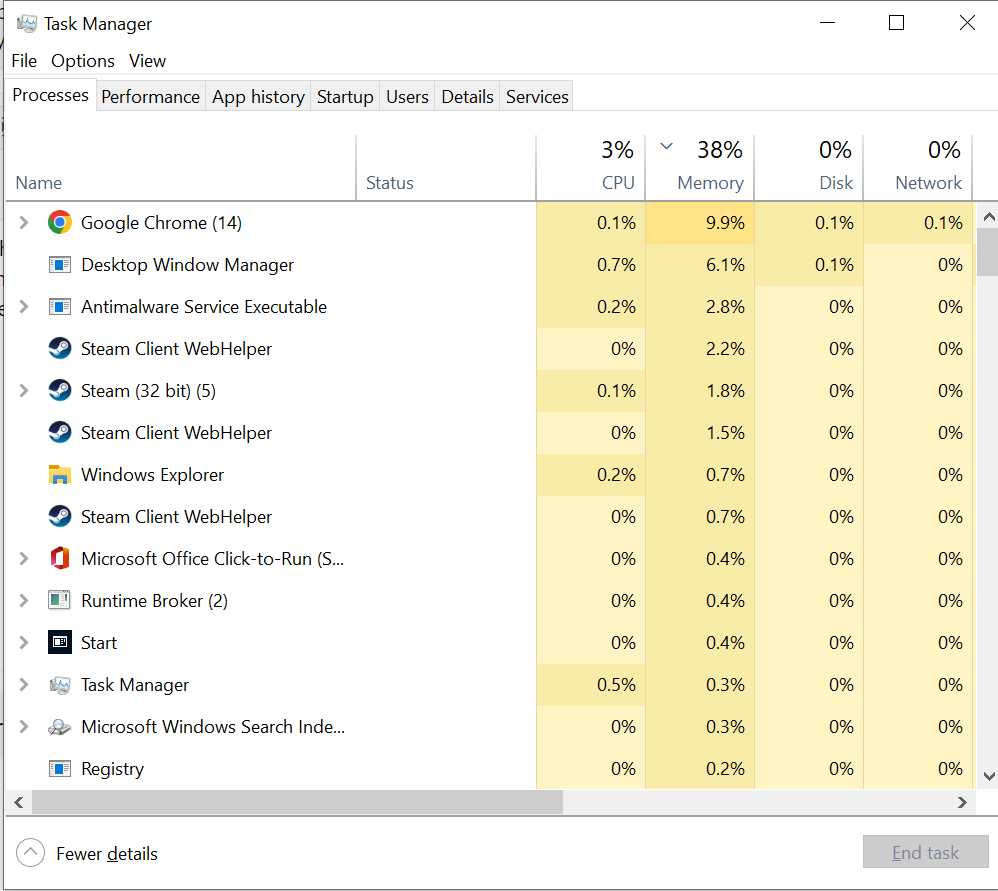Click Antimalware Service 2.8% memory cell

700,307
